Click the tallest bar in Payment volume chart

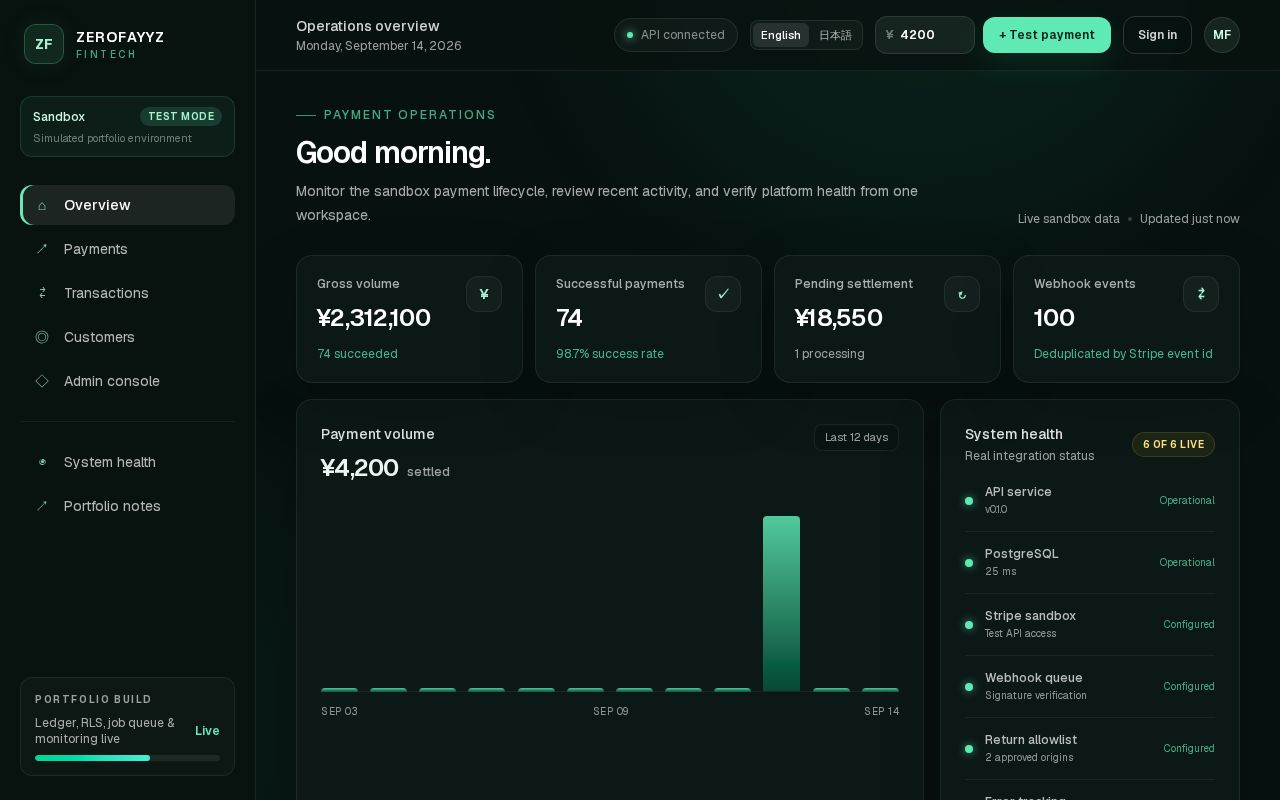[781, 603]
